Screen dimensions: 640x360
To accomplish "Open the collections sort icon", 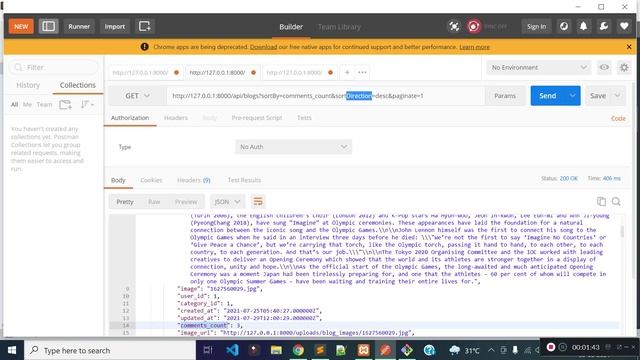I will (x=87, y=104).
